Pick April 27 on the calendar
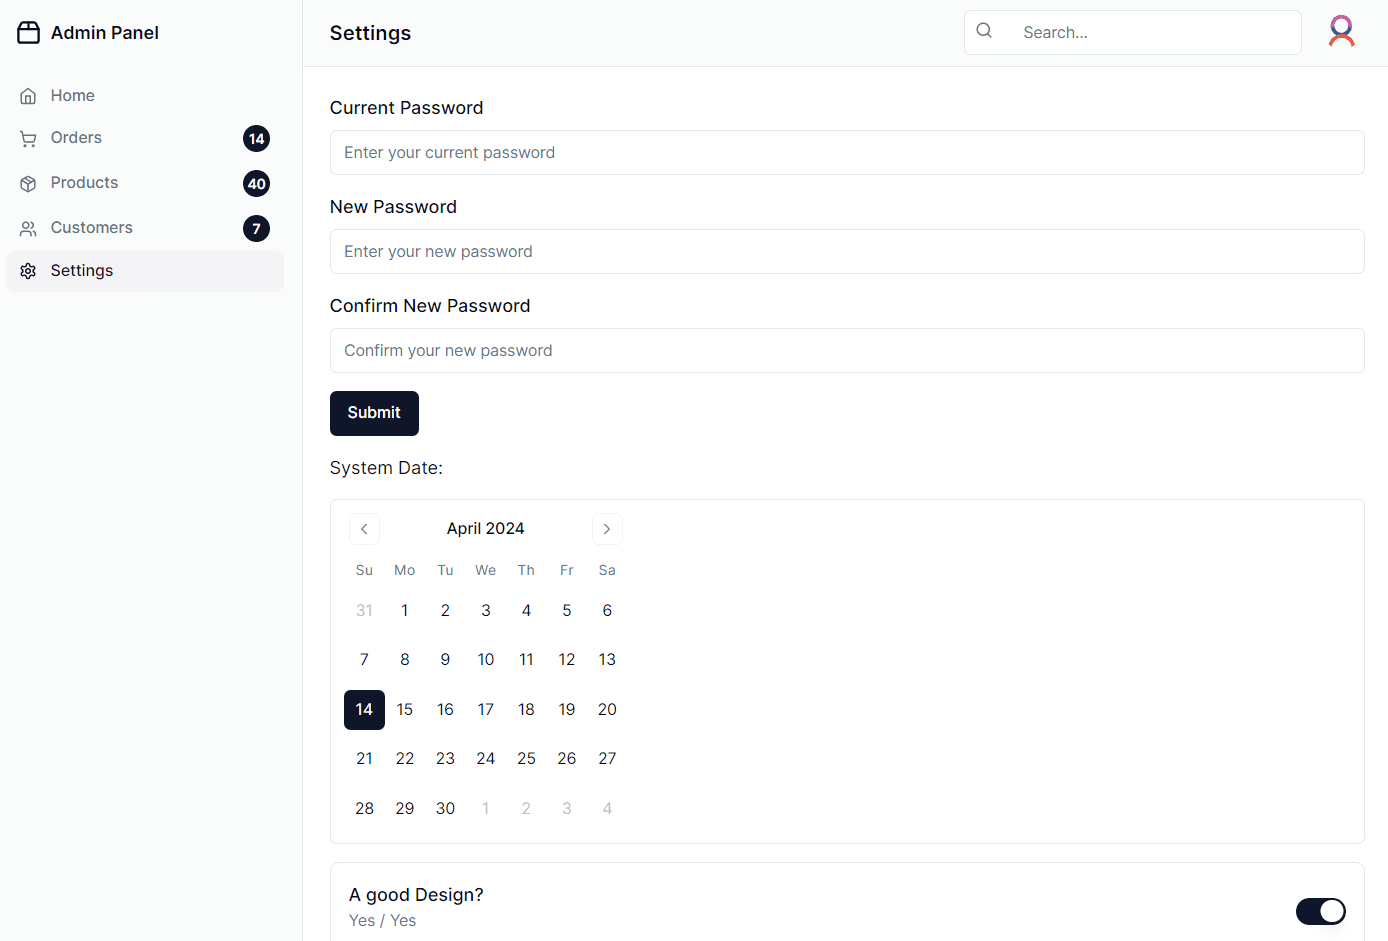1388x941 pixels. (607, 759)
